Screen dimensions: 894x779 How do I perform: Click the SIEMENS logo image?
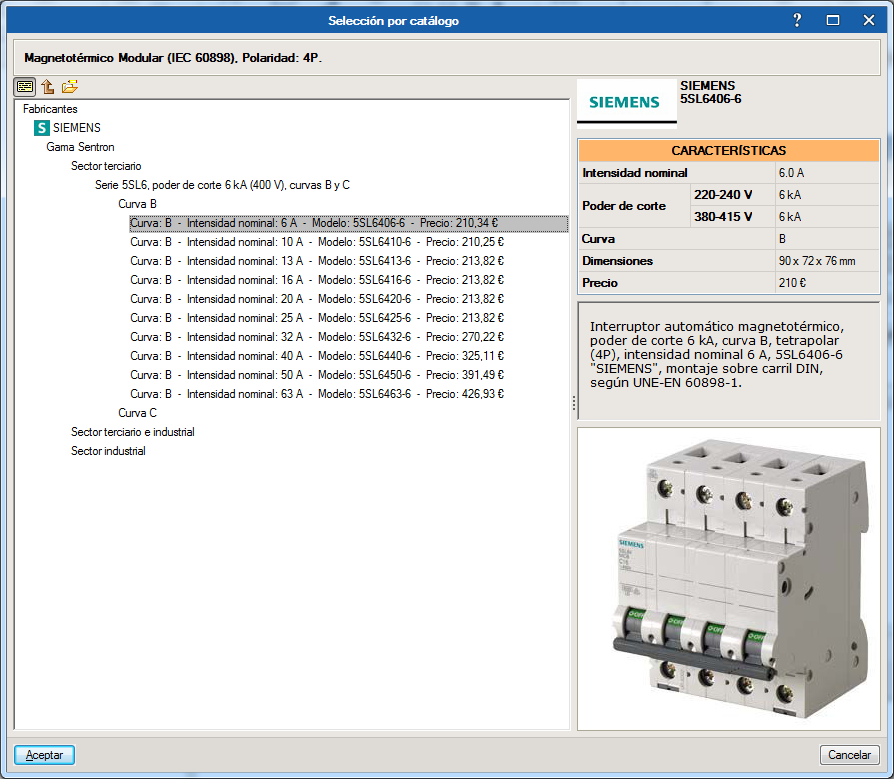pyautogui.click(x=627, y=102)
